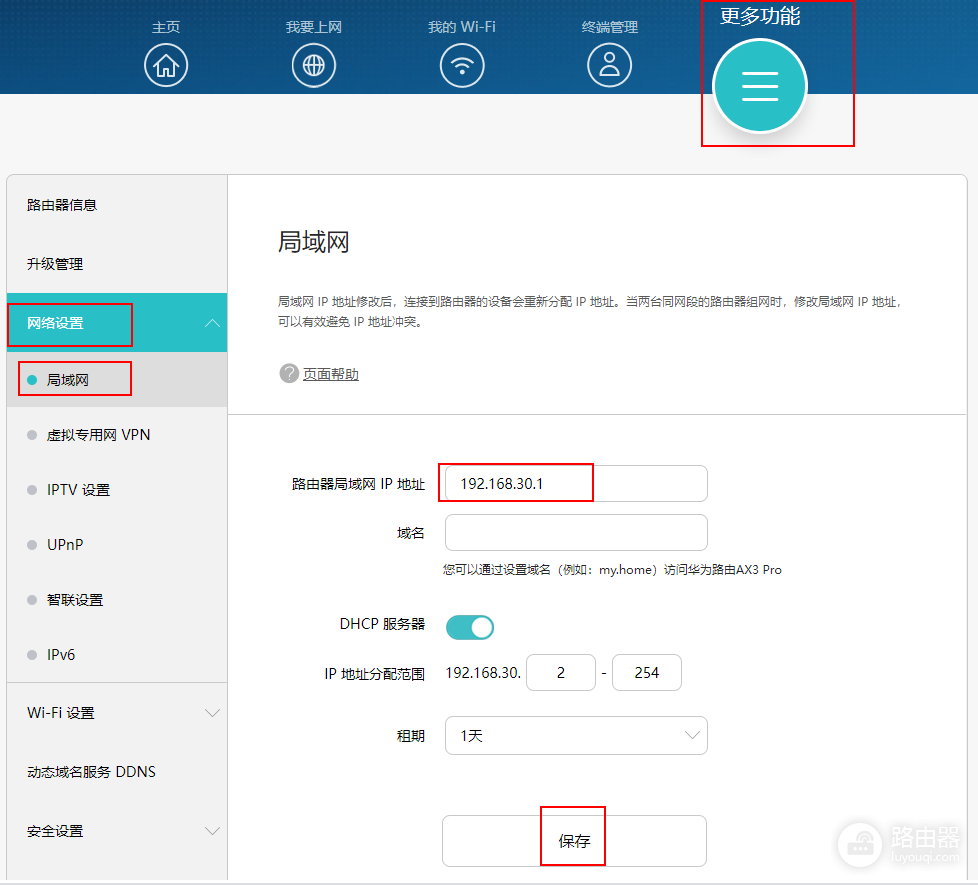The height and width of the screenshot is (885, 978).
Task: Click the IP 地址分配范围 label
Action: [x=374, y=674]
